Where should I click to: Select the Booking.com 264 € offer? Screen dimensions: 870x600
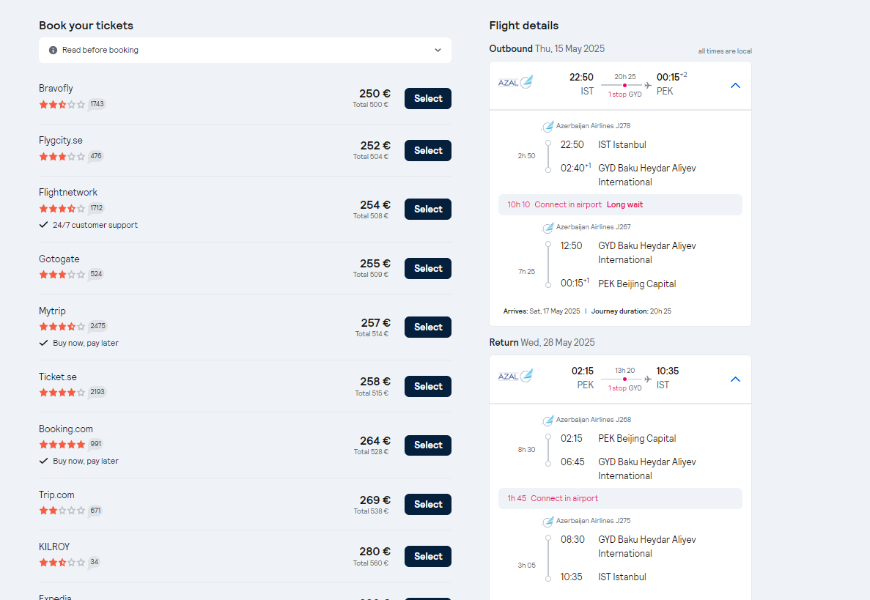click(x=428, y=445)
